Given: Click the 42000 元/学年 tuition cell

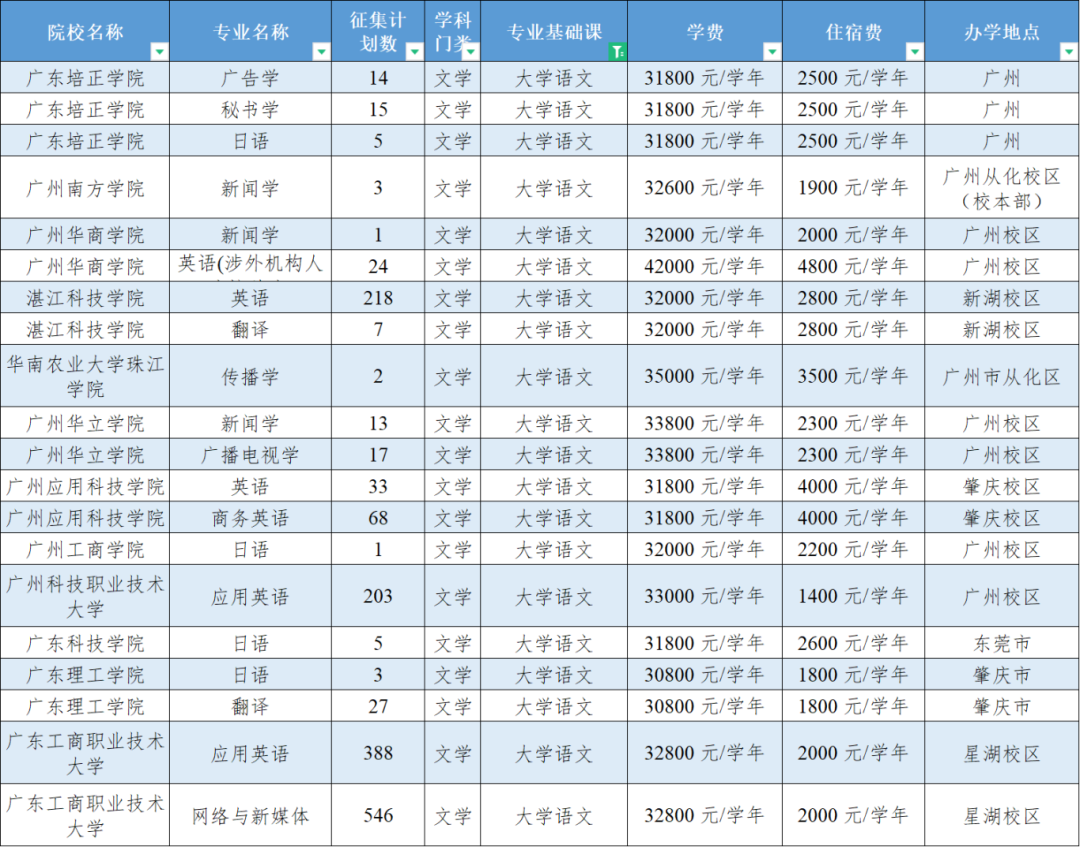Looking at the screenshot, I should (x=705, y=266).
